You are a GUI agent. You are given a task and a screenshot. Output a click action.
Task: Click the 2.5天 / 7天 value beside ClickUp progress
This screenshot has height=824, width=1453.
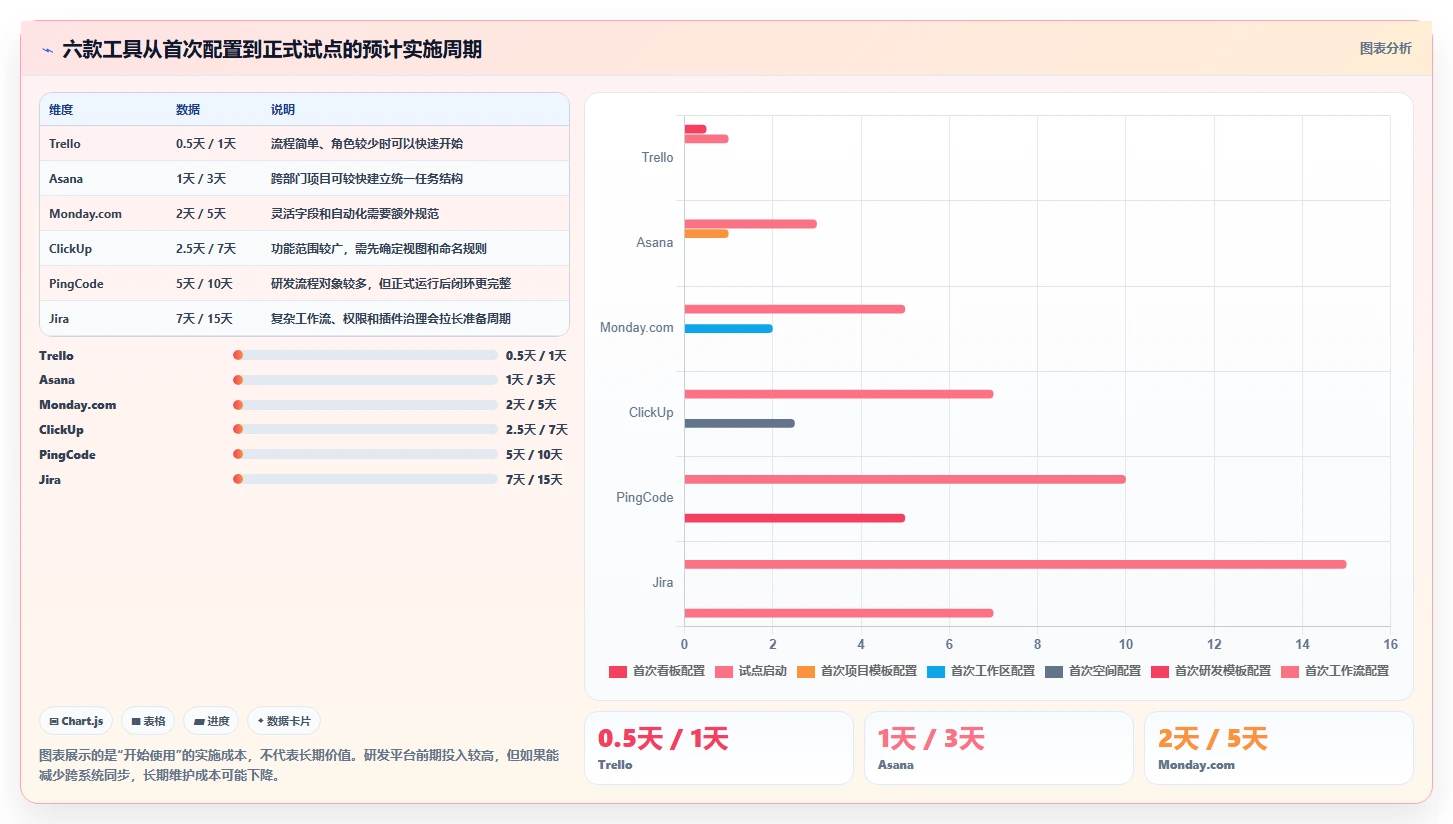(537, 430)
